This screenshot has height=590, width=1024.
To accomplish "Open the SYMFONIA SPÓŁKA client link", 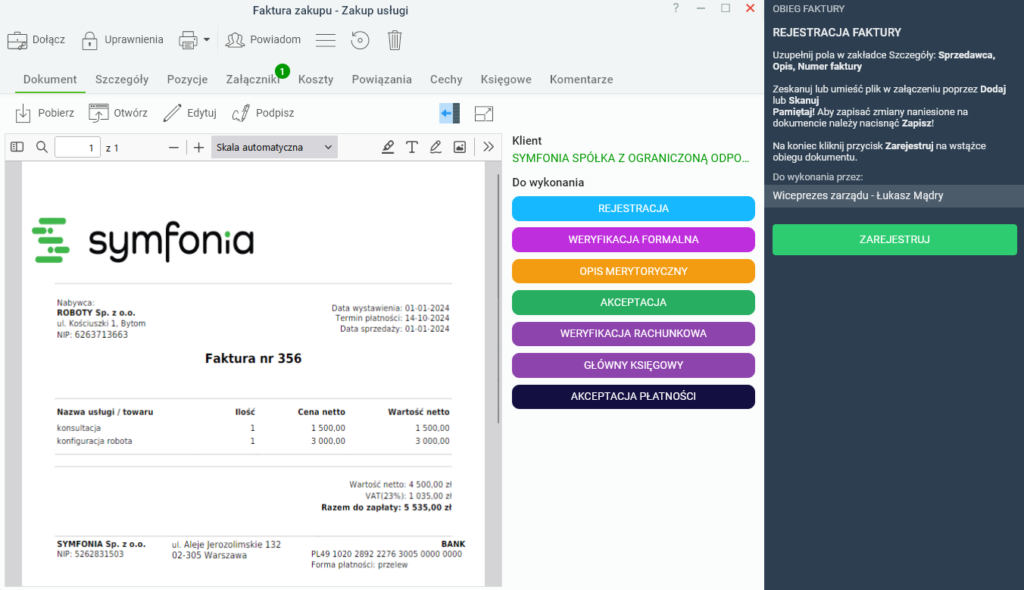I will tap(630, 158).
